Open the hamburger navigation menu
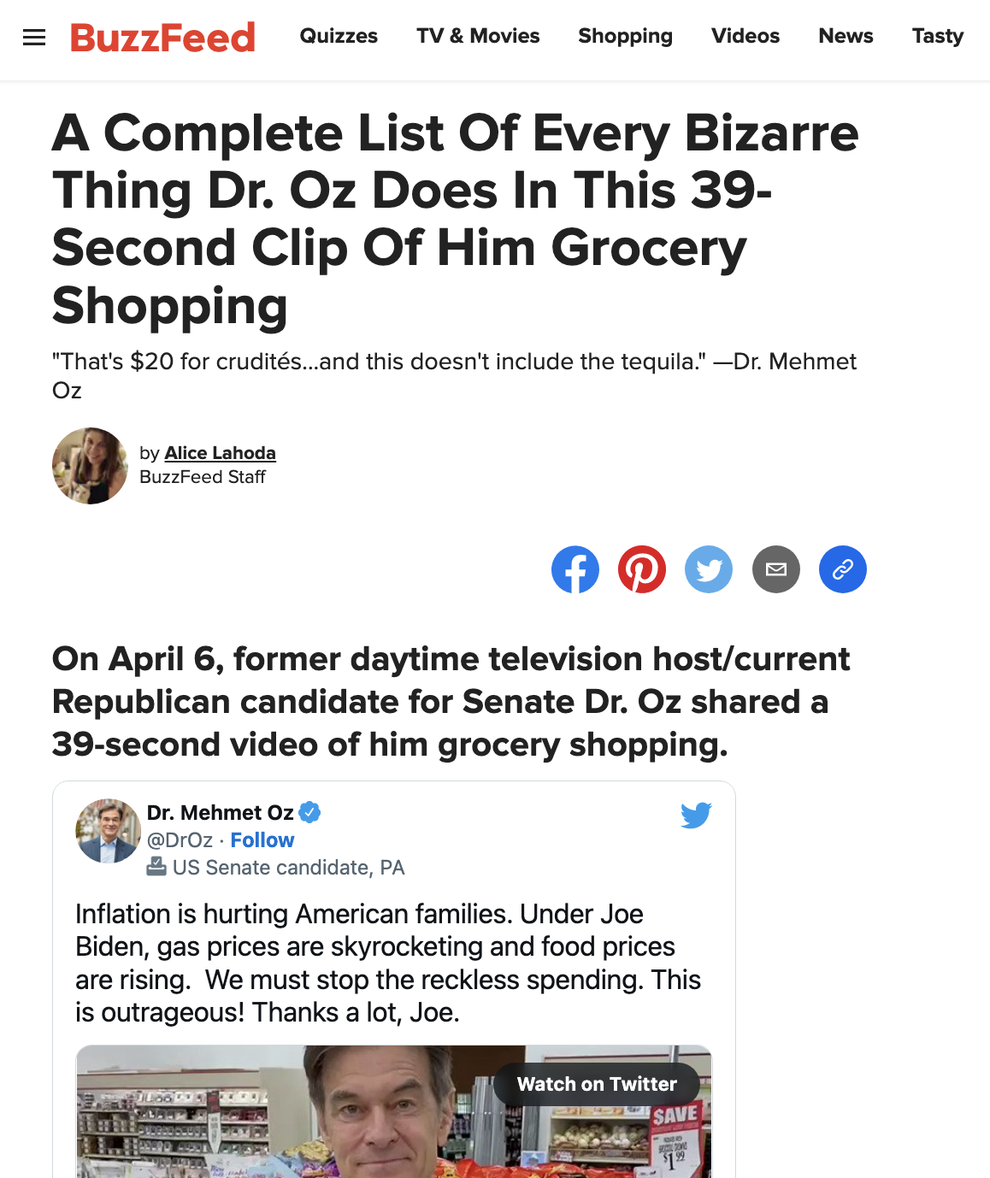990x1178 pixels. pos(33,36)
